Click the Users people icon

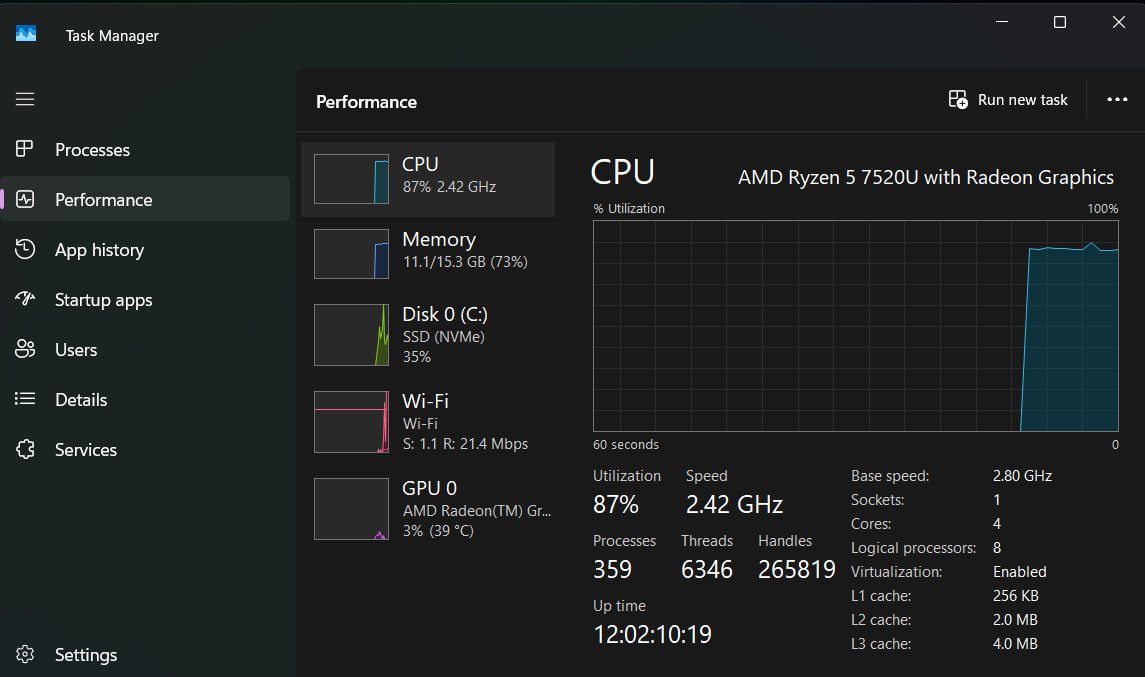[25, 348]
